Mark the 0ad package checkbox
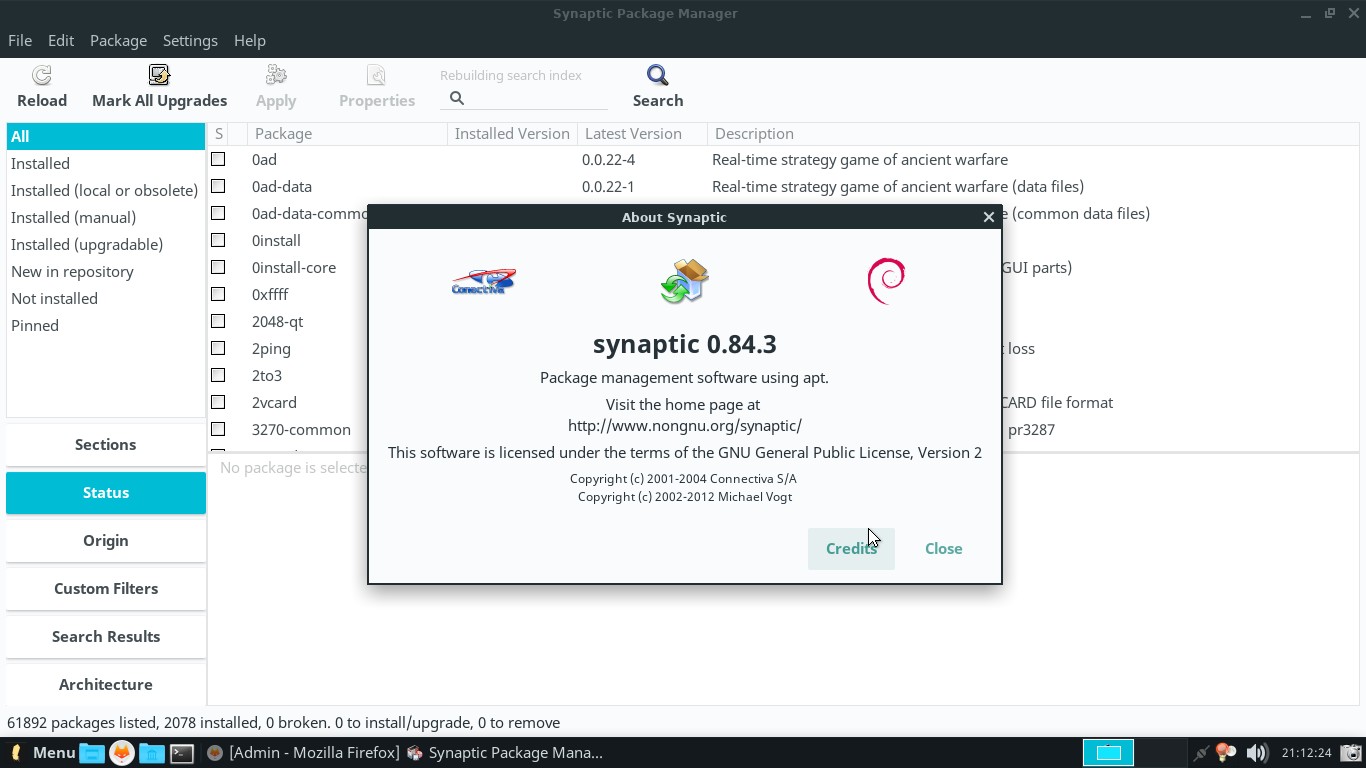 (x=218, y=159)
